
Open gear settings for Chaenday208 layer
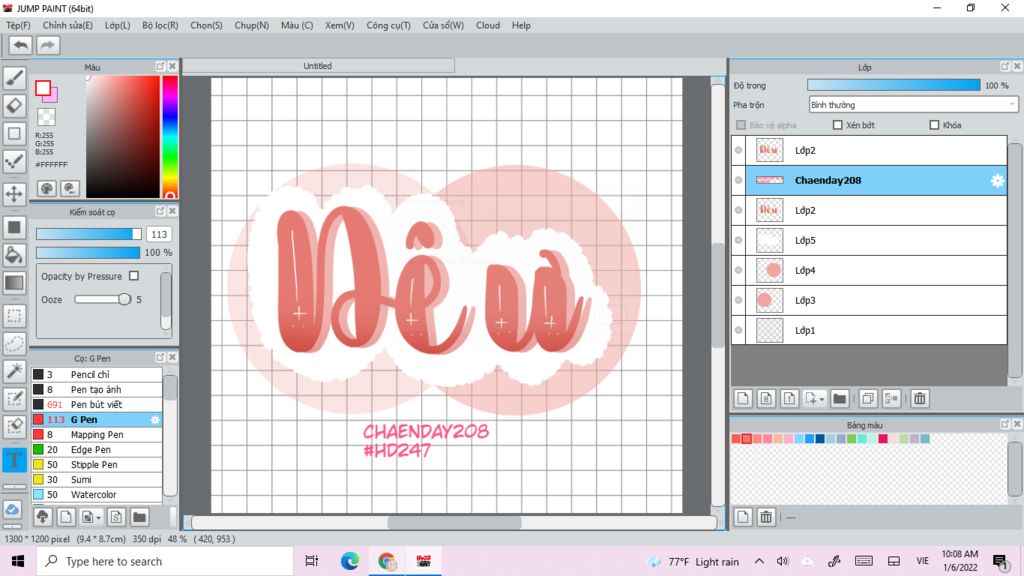pos(997,181)
